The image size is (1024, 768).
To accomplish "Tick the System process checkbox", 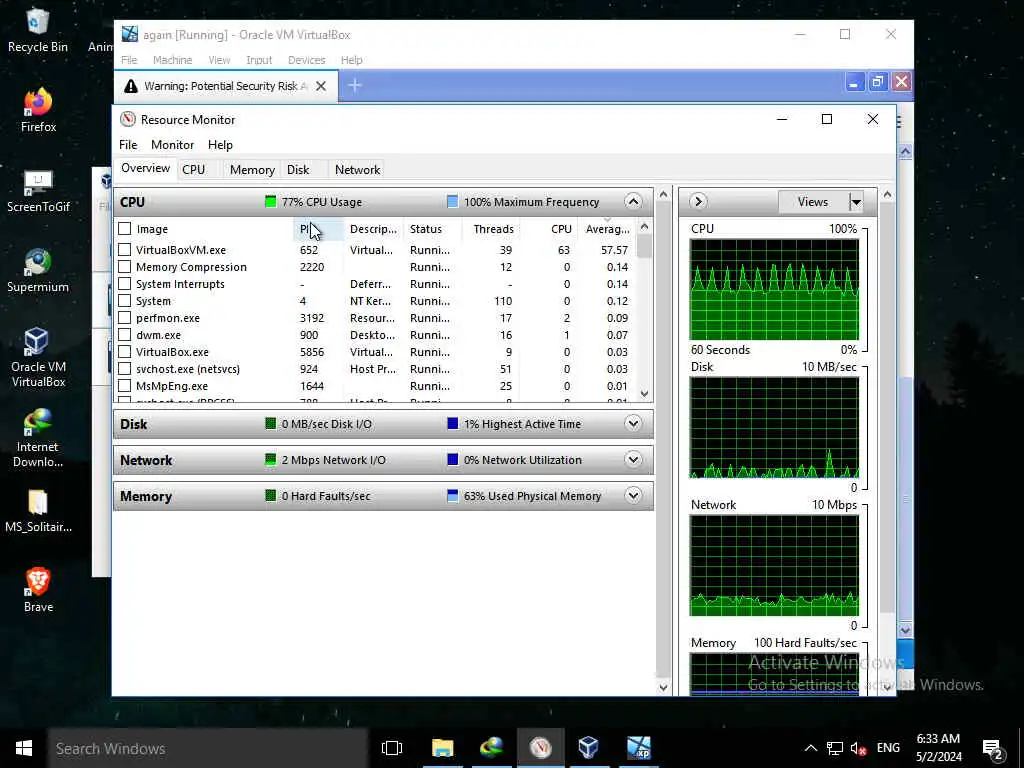I will pos(125,300).
